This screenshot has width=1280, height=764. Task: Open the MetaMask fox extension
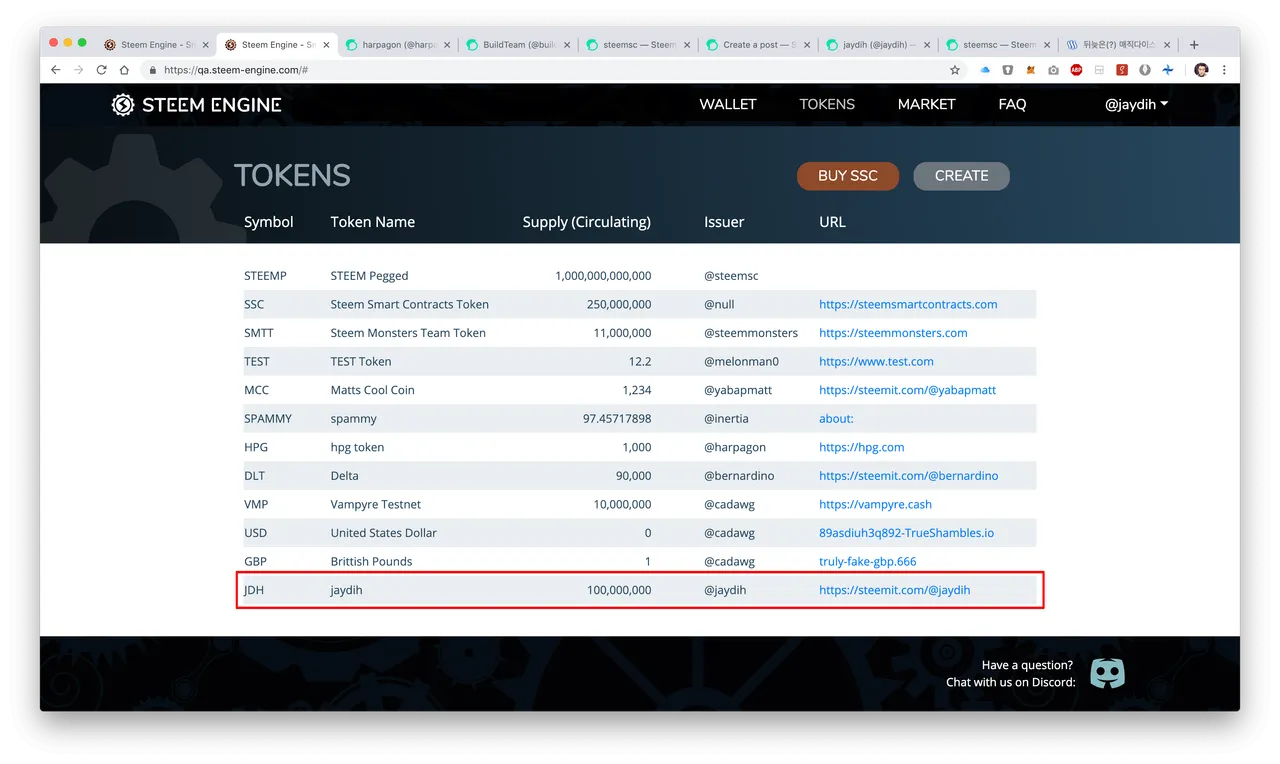[1031, 70]
